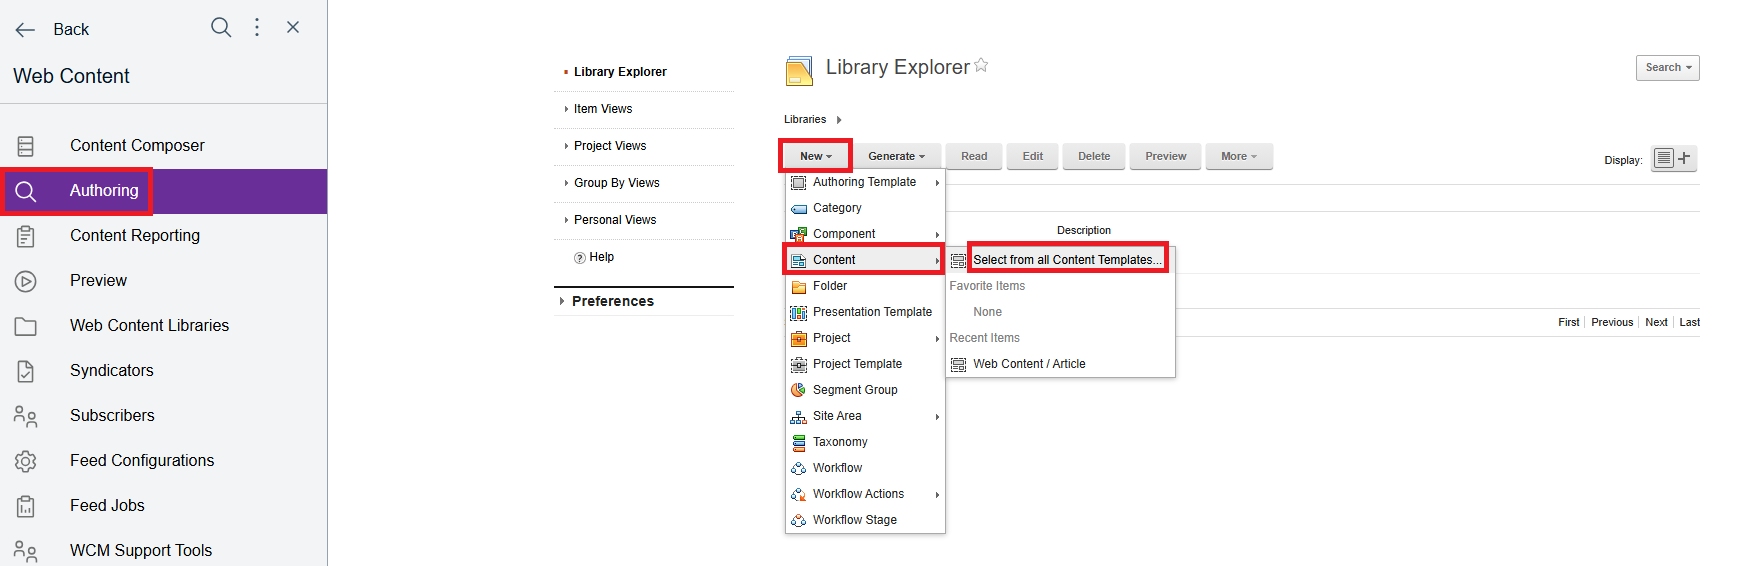Click the Display plus icon
Screen dimensions: 1762x566
[x=1685, y=158]
